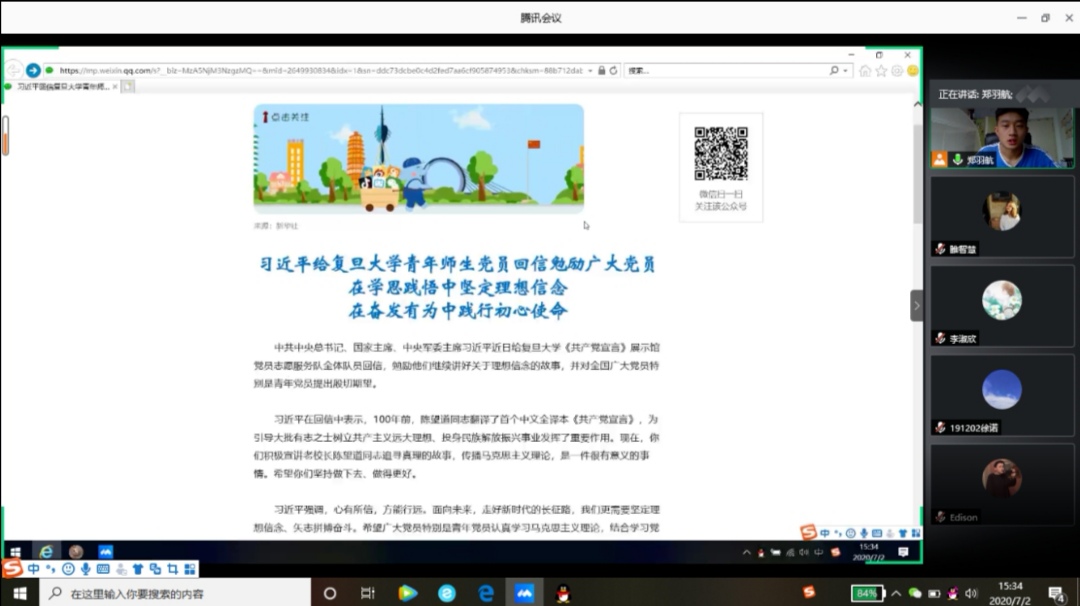1080x606 pixels.
Task: Open Tencent Meeting from the Windows taskbar
Action: coord(525,593)
